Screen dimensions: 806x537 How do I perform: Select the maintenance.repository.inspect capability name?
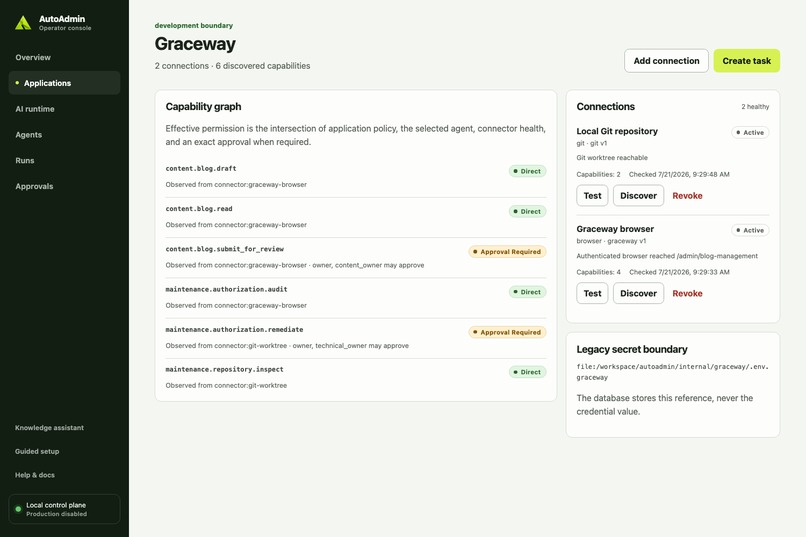tap(225, 369)
